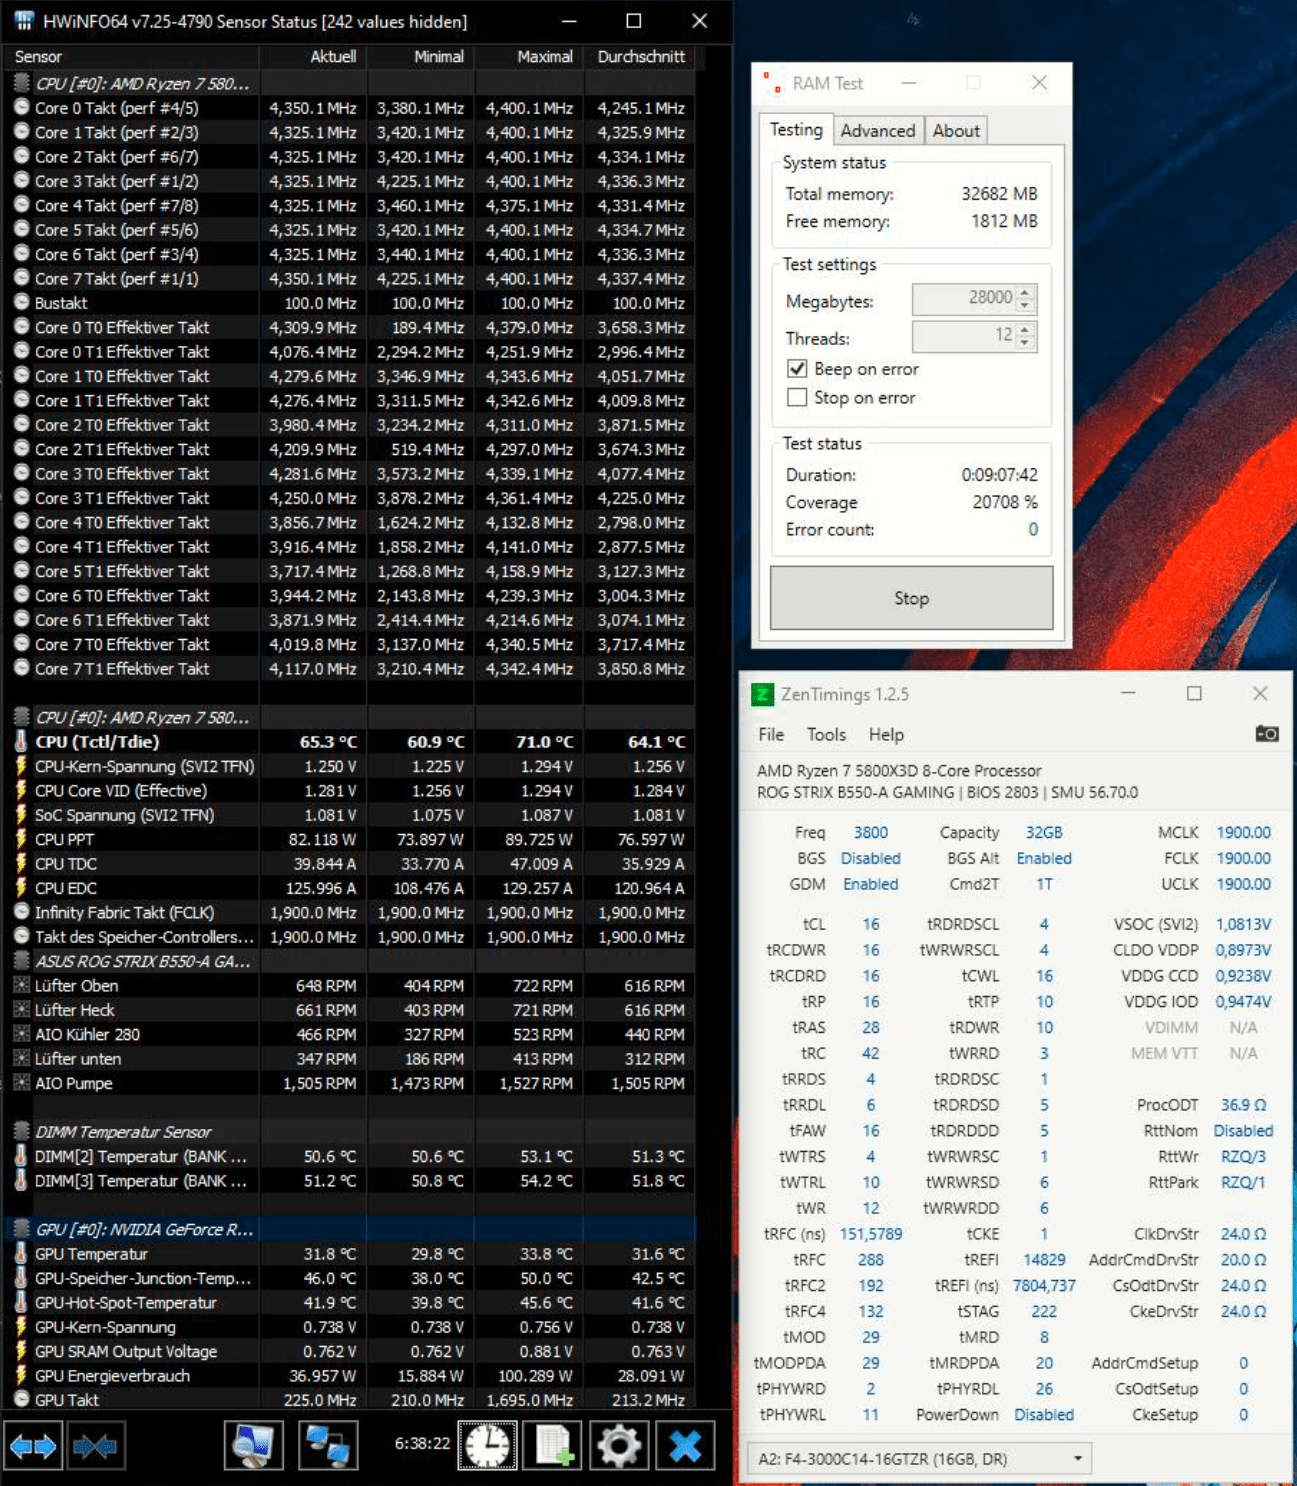The width and height of the screenshot is (1297, 1486).
Task: Click lightning icon beside CPU PPT
Action: point(21,839)
